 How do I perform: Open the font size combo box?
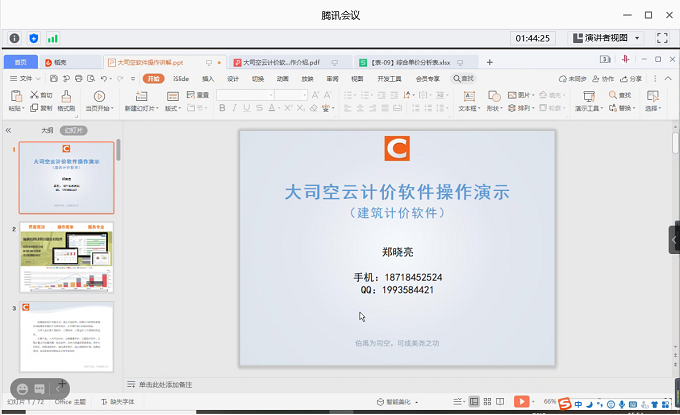click(x=291, y=95)
